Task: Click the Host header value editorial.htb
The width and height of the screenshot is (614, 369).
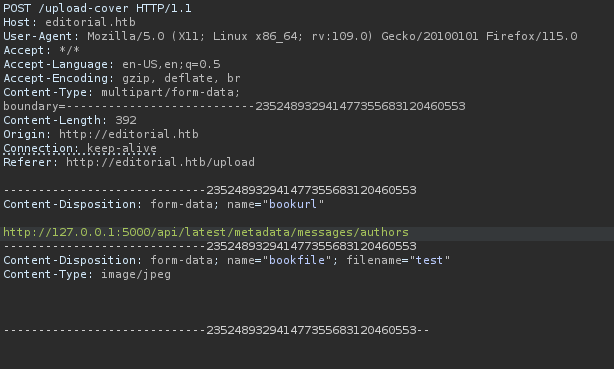Action: tap(90, 22)
